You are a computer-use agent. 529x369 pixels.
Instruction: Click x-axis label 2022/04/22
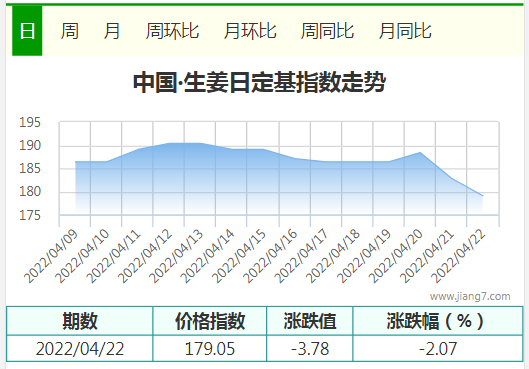[458, 256]
